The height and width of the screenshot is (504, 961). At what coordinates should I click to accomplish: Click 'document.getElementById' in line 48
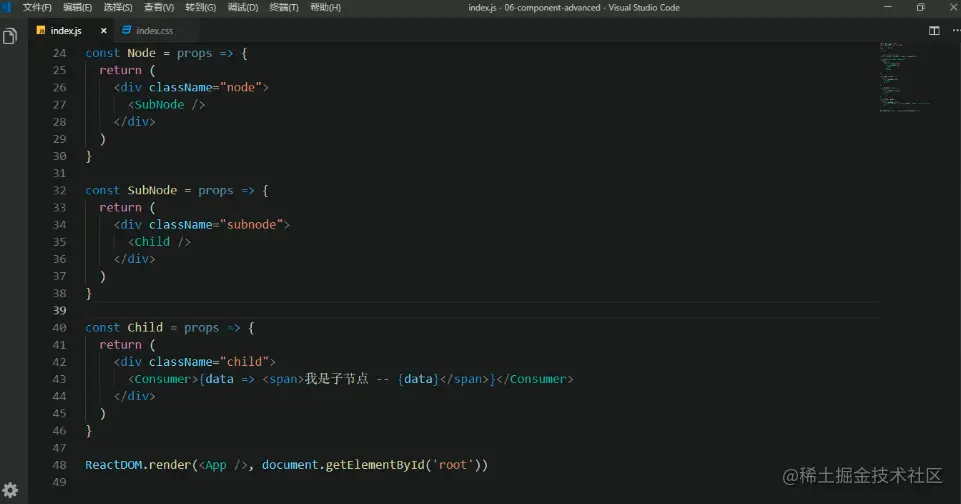[343, 465]
